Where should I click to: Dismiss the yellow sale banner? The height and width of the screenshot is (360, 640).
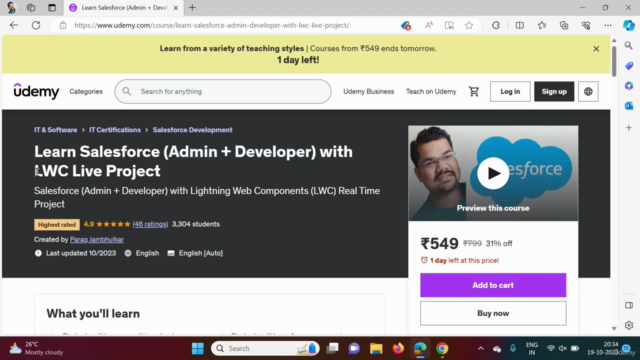pos(596,49)
